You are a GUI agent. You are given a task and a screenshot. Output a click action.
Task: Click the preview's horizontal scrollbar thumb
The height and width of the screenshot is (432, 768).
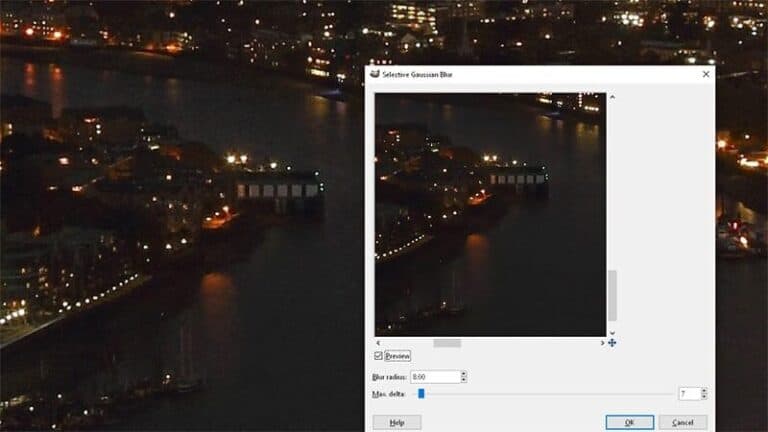click(447, 343)
